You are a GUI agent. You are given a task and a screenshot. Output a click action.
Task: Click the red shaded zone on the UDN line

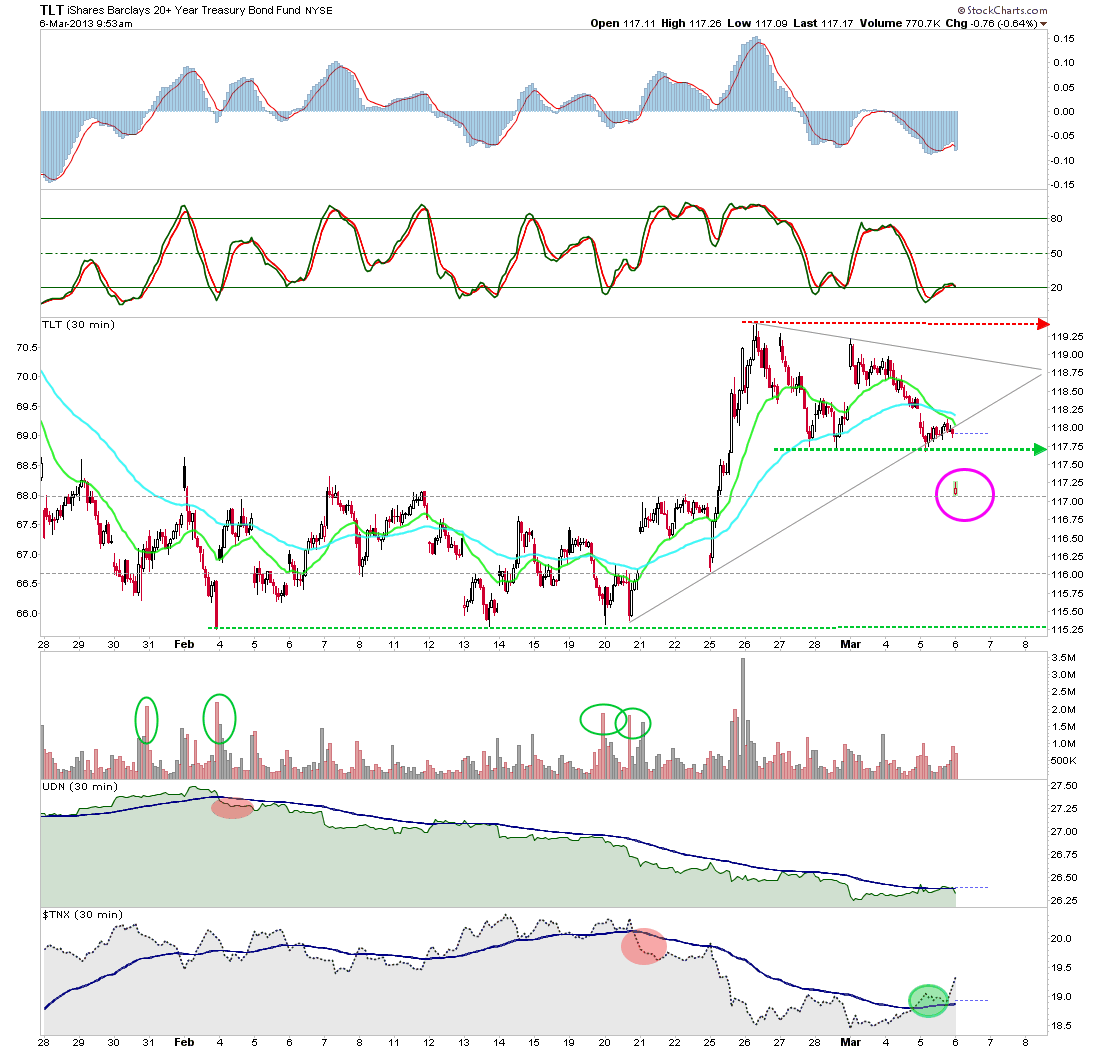232,808
